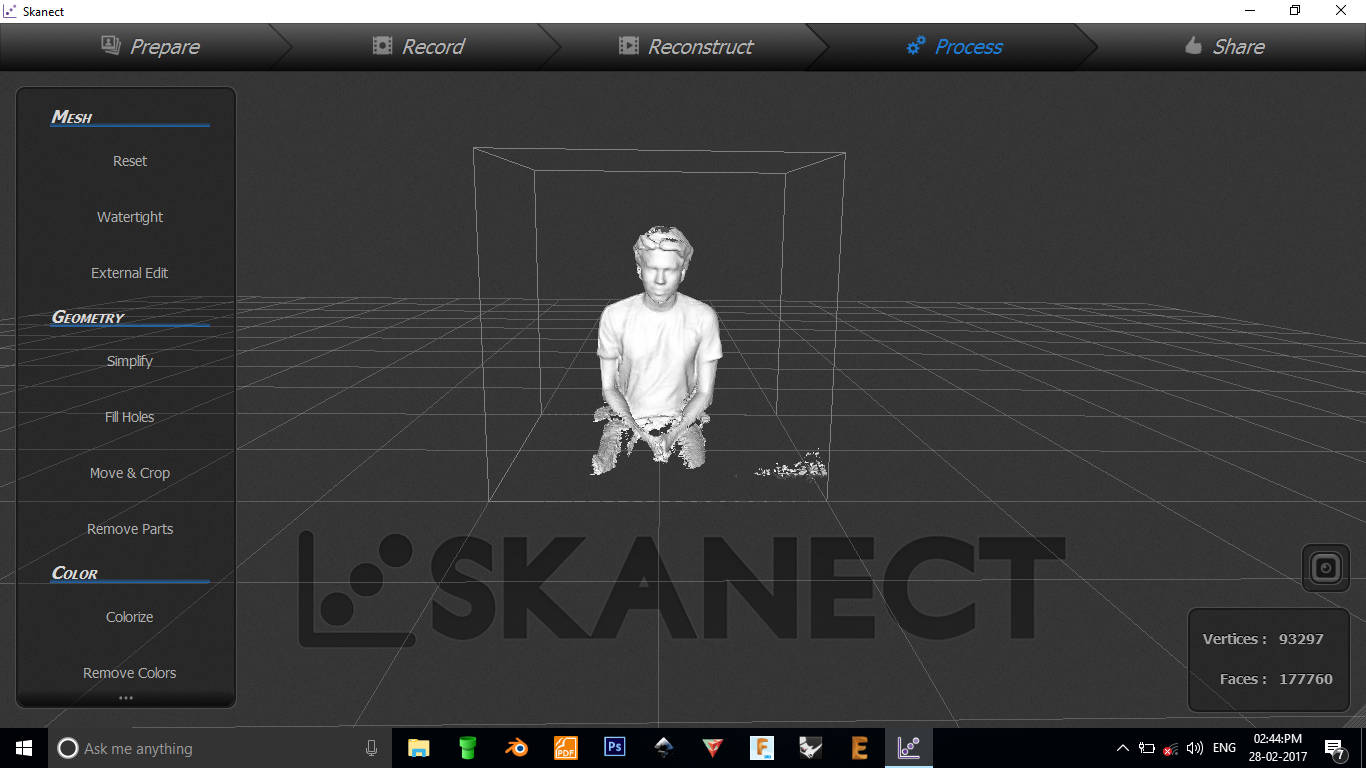This screenshot has width=1366, height=768.
Task: Open File Explorer from taskbar
Action: pyautogui.click(x=419, y=748)
